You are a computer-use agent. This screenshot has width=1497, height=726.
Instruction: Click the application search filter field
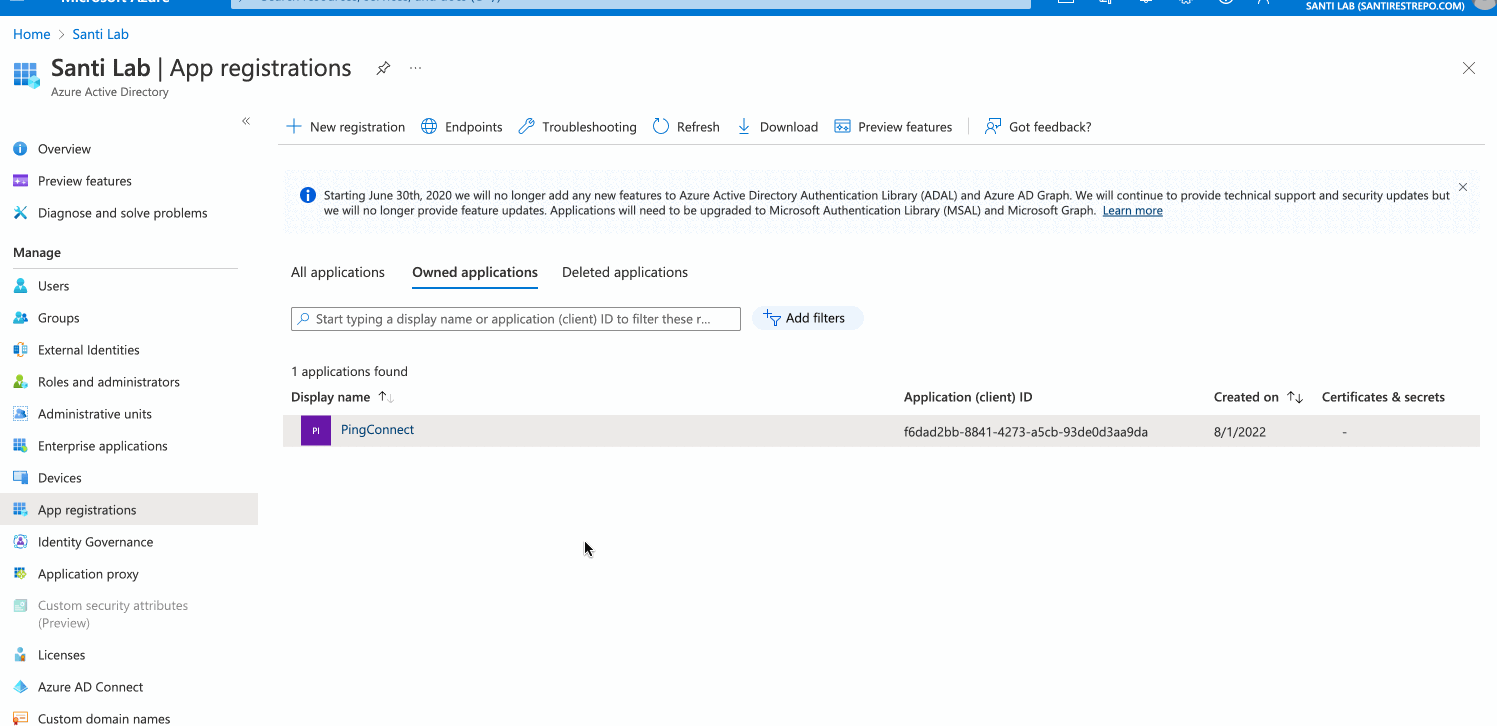coord(515,318)
